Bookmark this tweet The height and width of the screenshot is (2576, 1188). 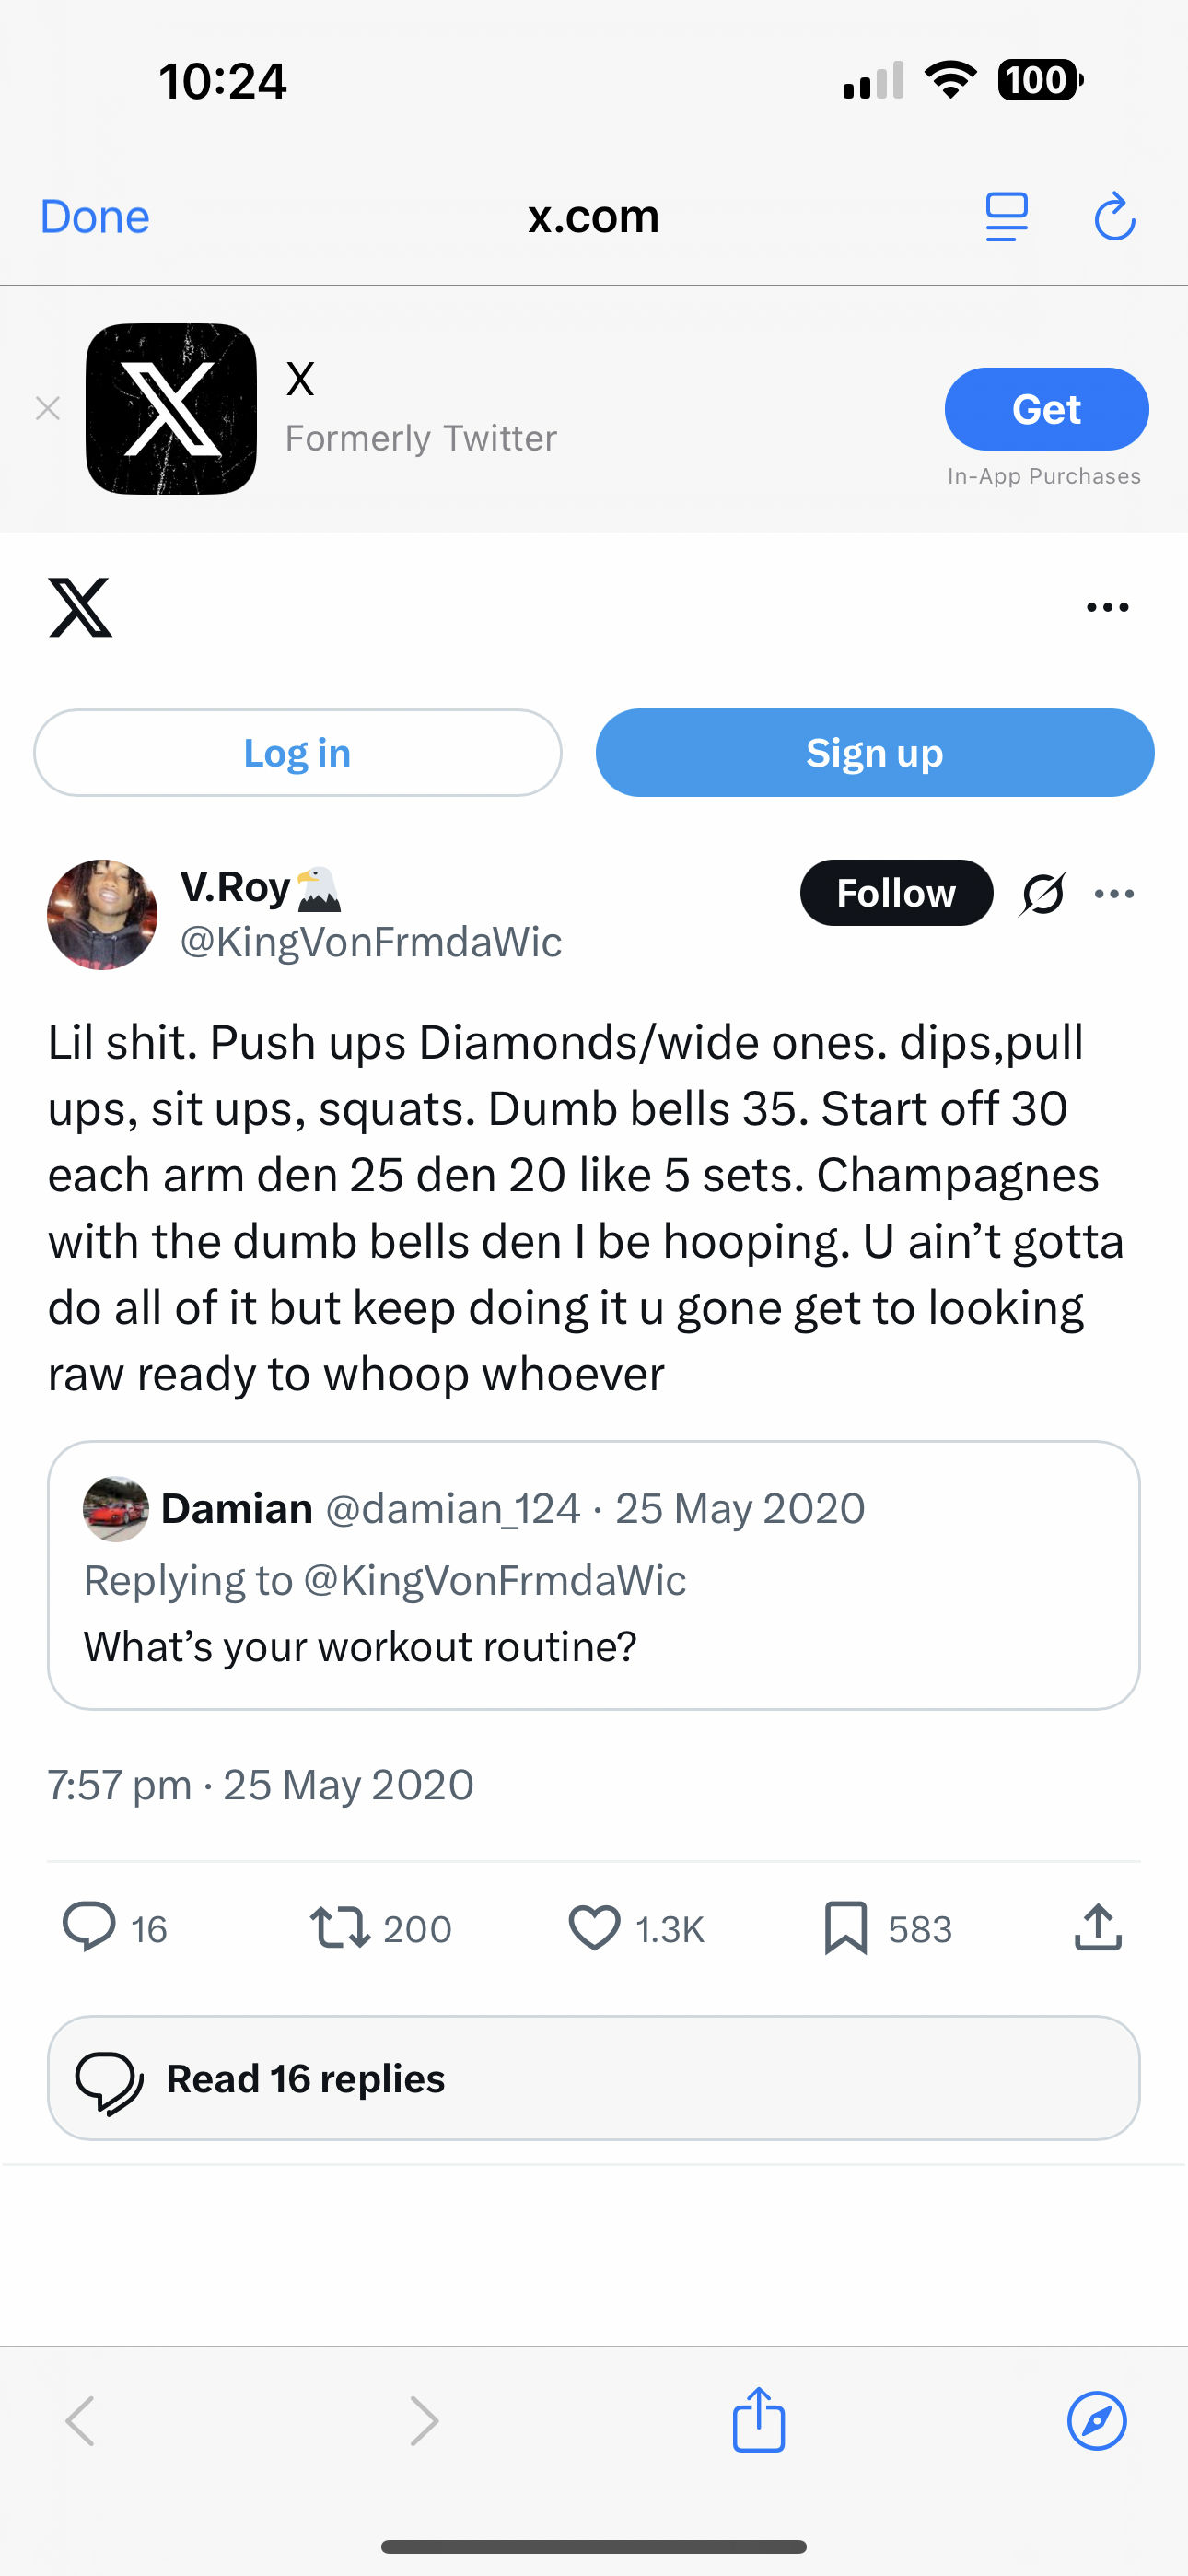(846, 1927)
